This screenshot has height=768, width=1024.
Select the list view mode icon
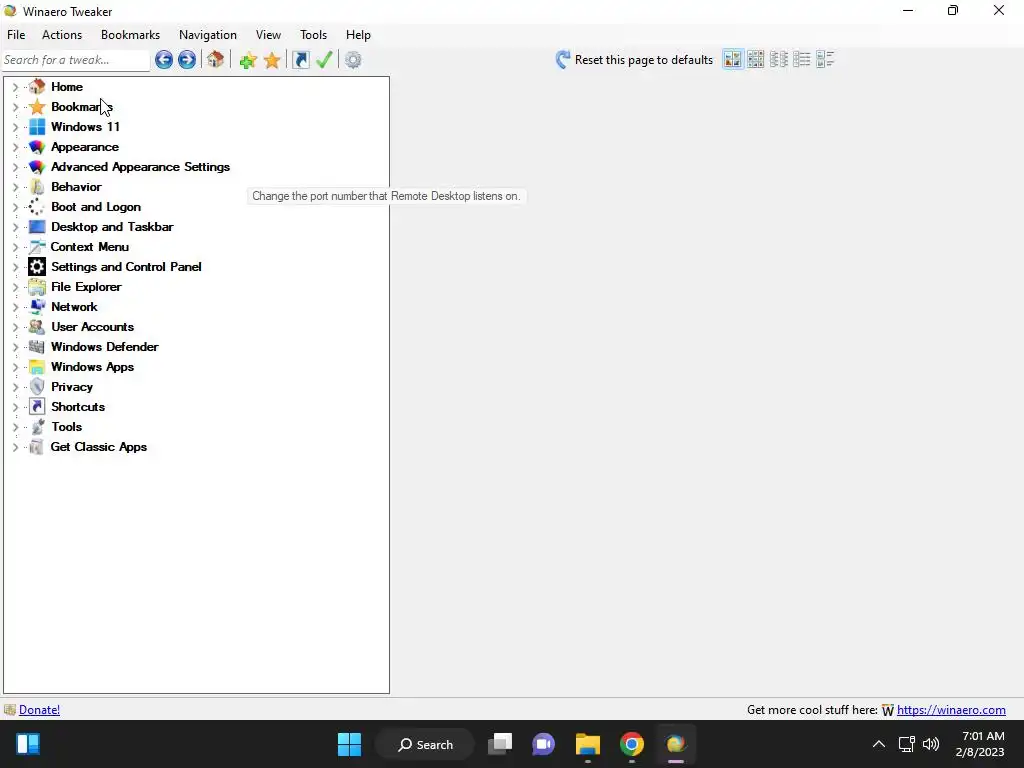point(801,59)
